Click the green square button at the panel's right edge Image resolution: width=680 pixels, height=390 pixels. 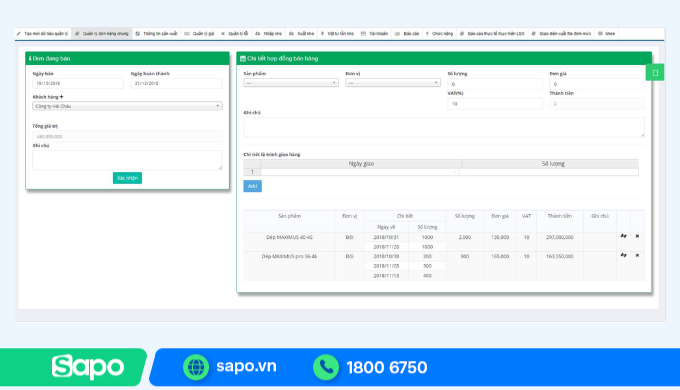click(x=655, y=73)
